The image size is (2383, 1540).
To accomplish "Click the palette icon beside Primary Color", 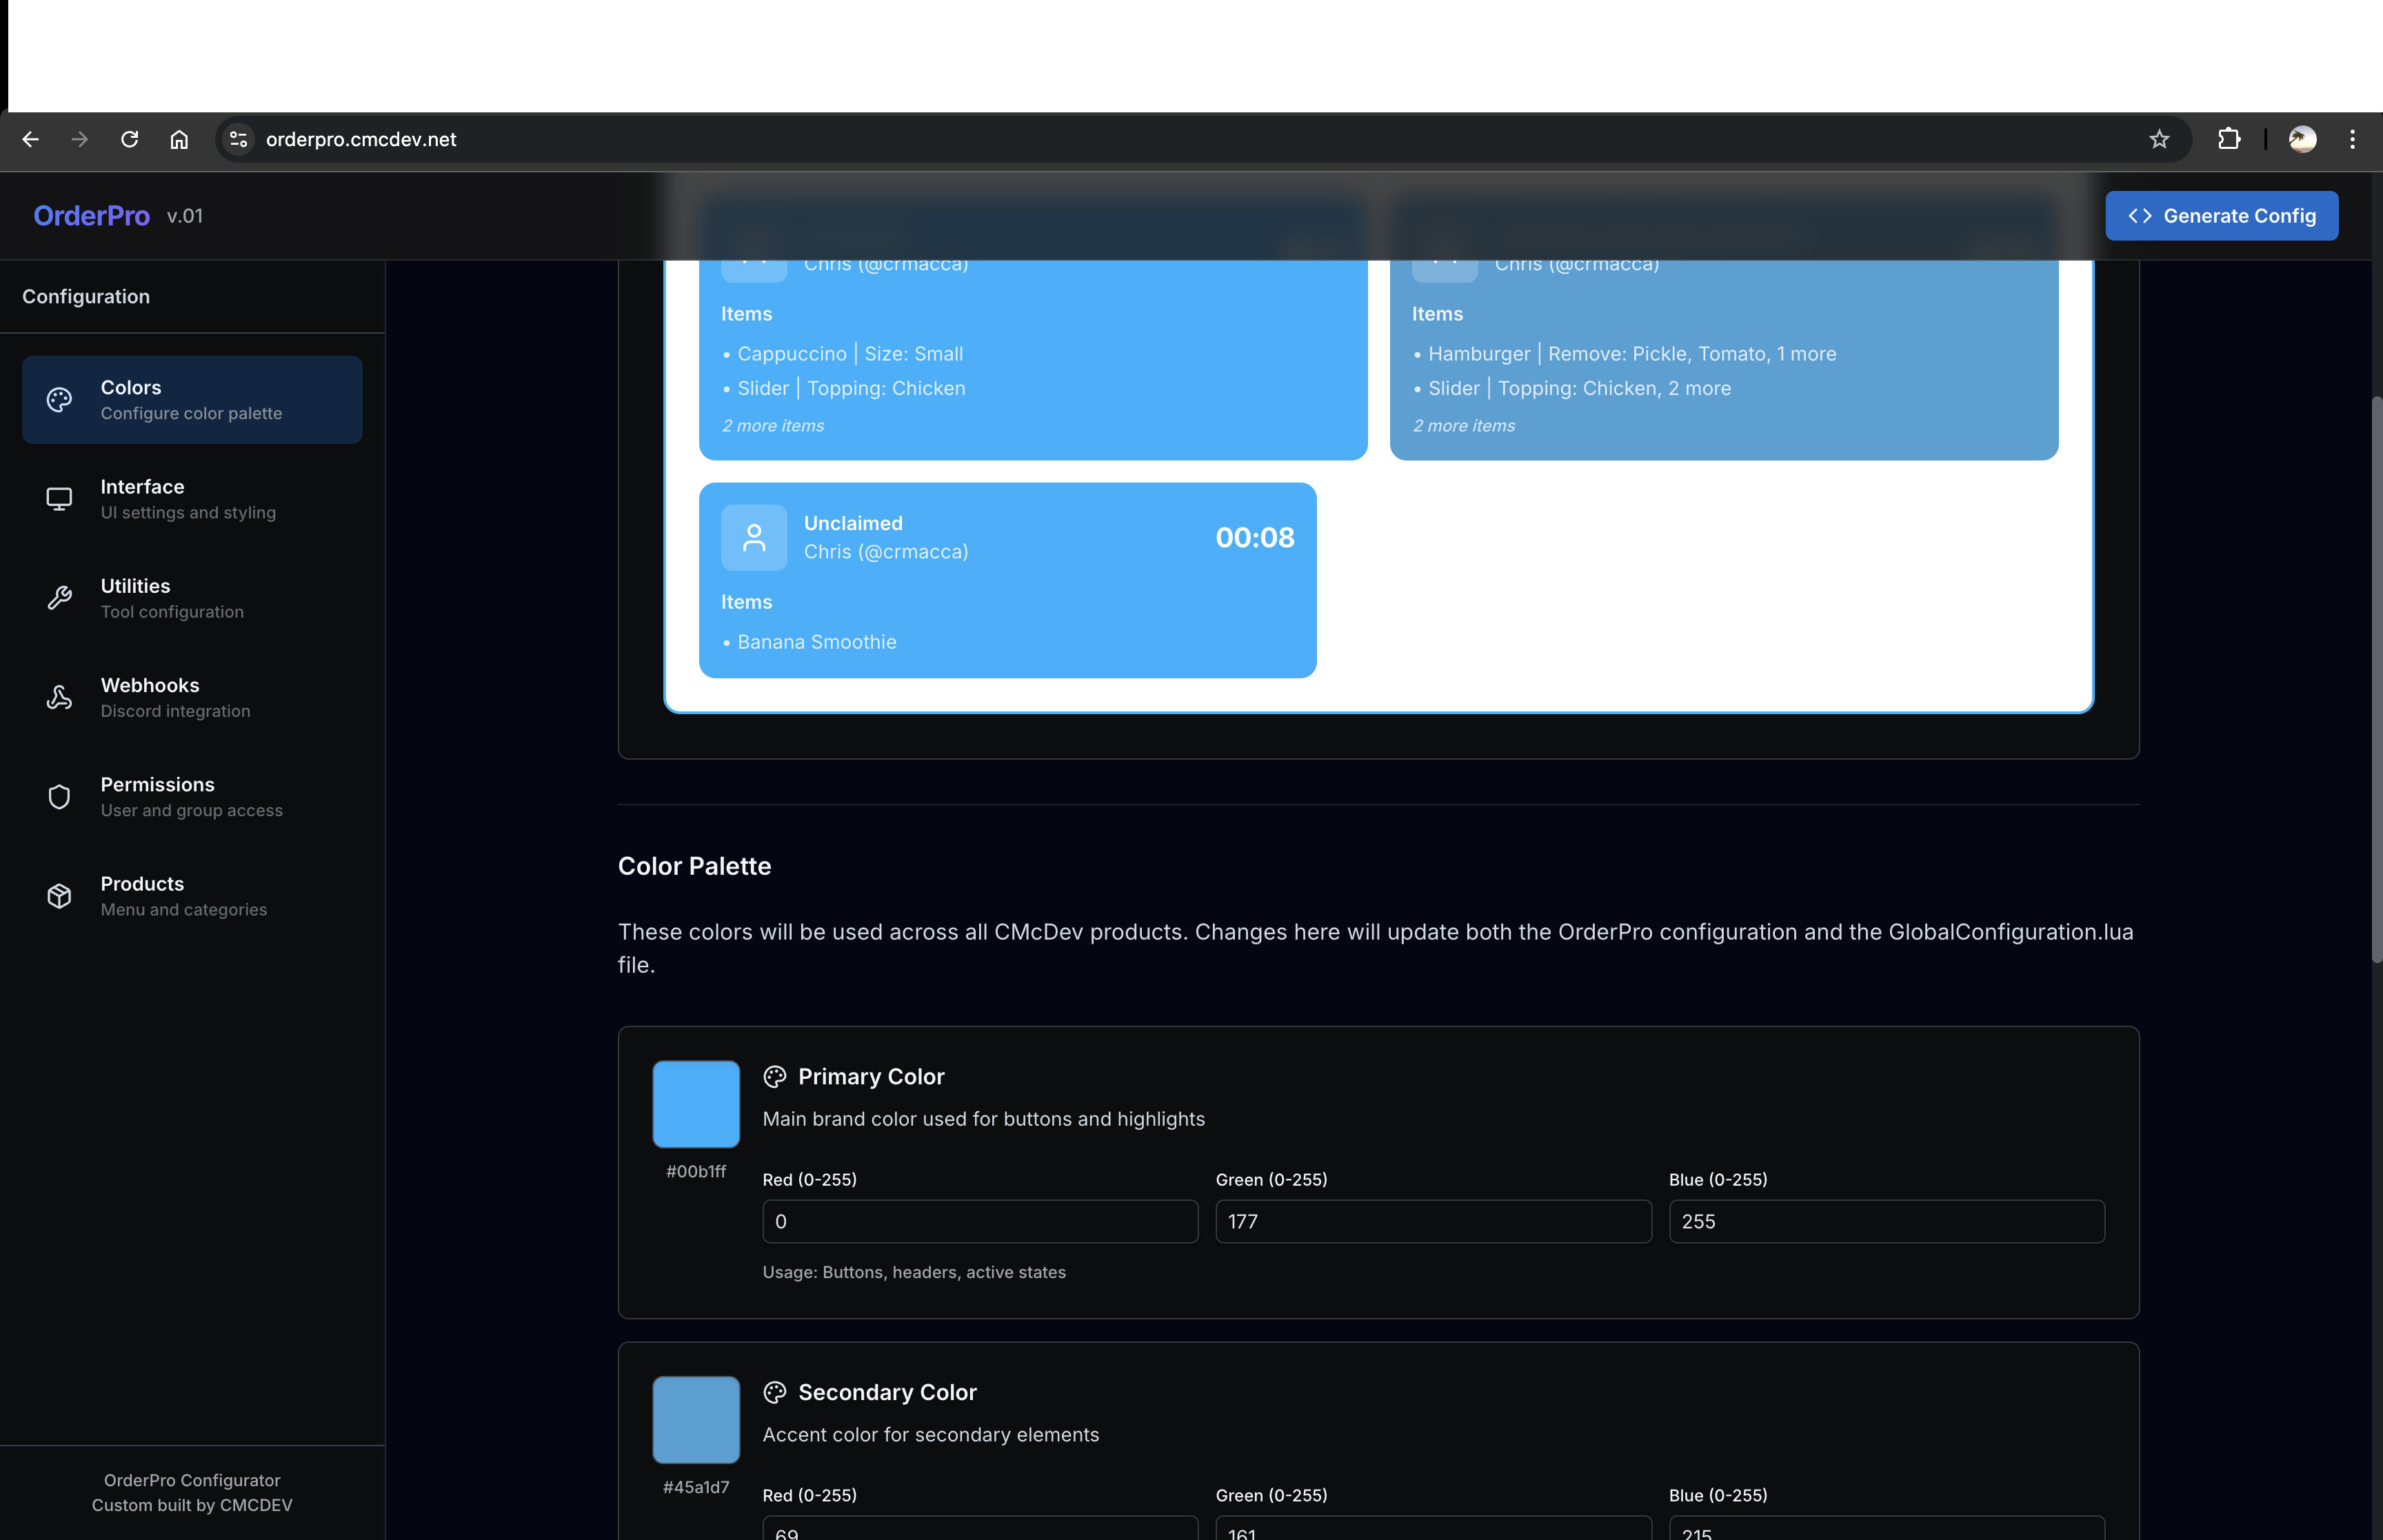I will click(x=774, y=1076).
